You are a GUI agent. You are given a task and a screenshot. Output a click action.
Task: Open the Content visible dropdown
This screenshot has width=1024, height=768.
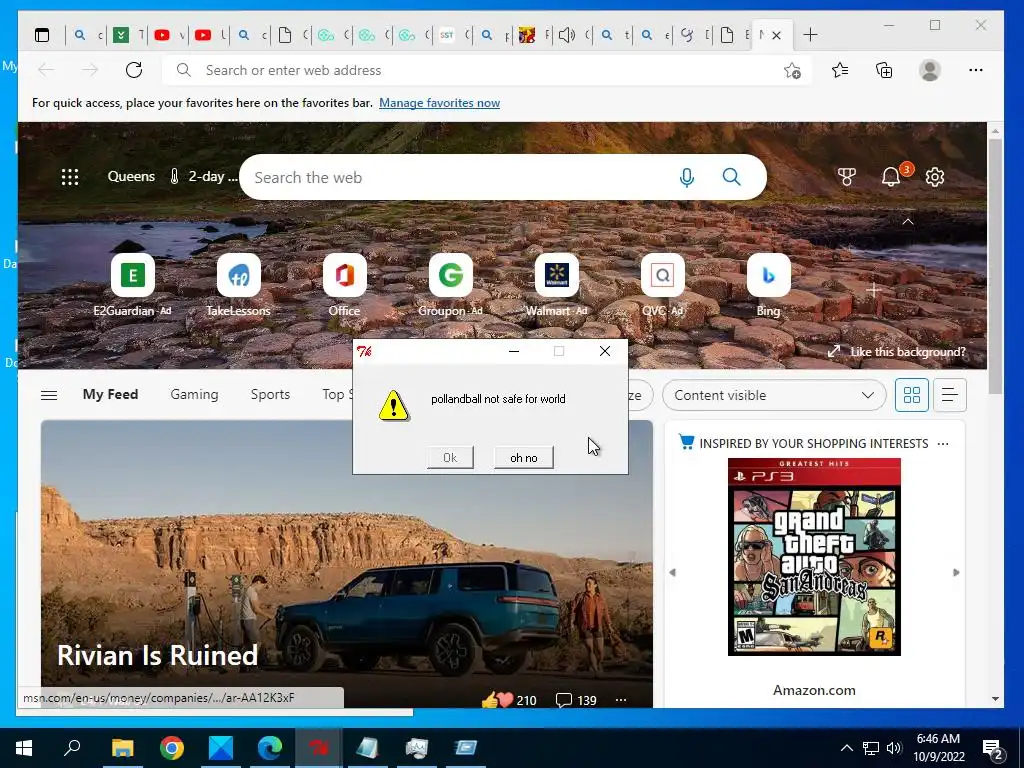pyautogui.click(x=774, y=395)
